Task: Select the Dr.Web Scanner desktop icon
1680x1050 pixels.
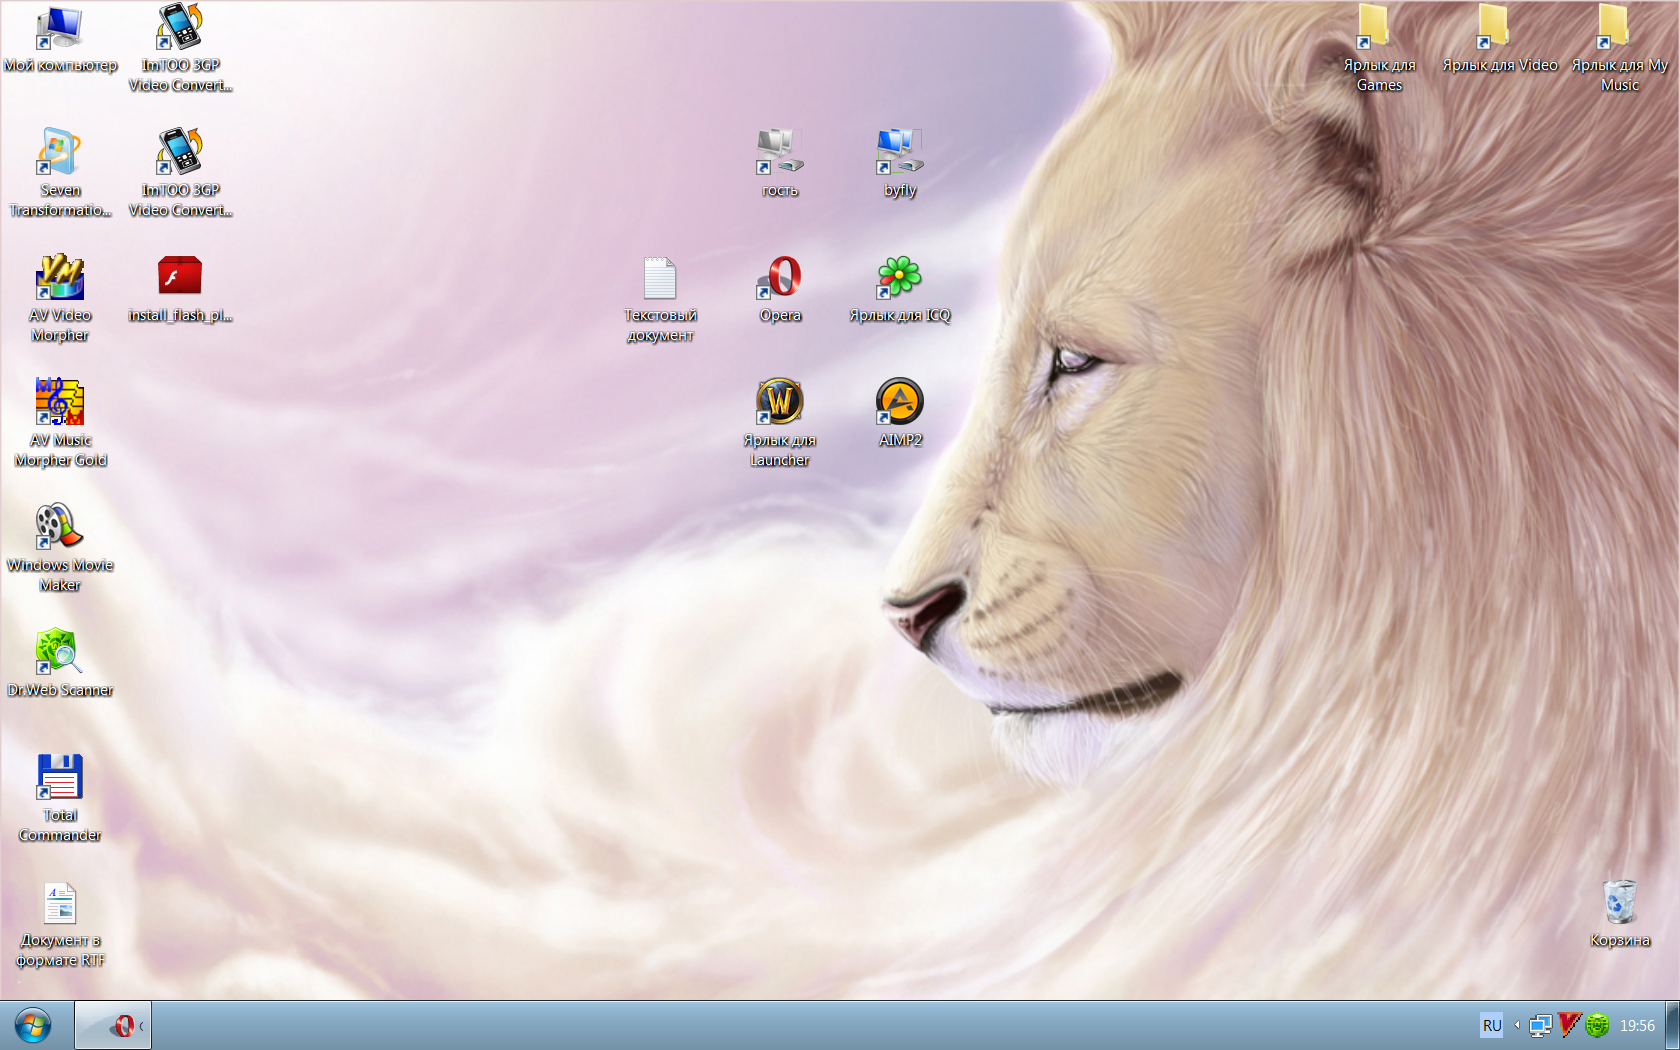Action: pos(60,653)
